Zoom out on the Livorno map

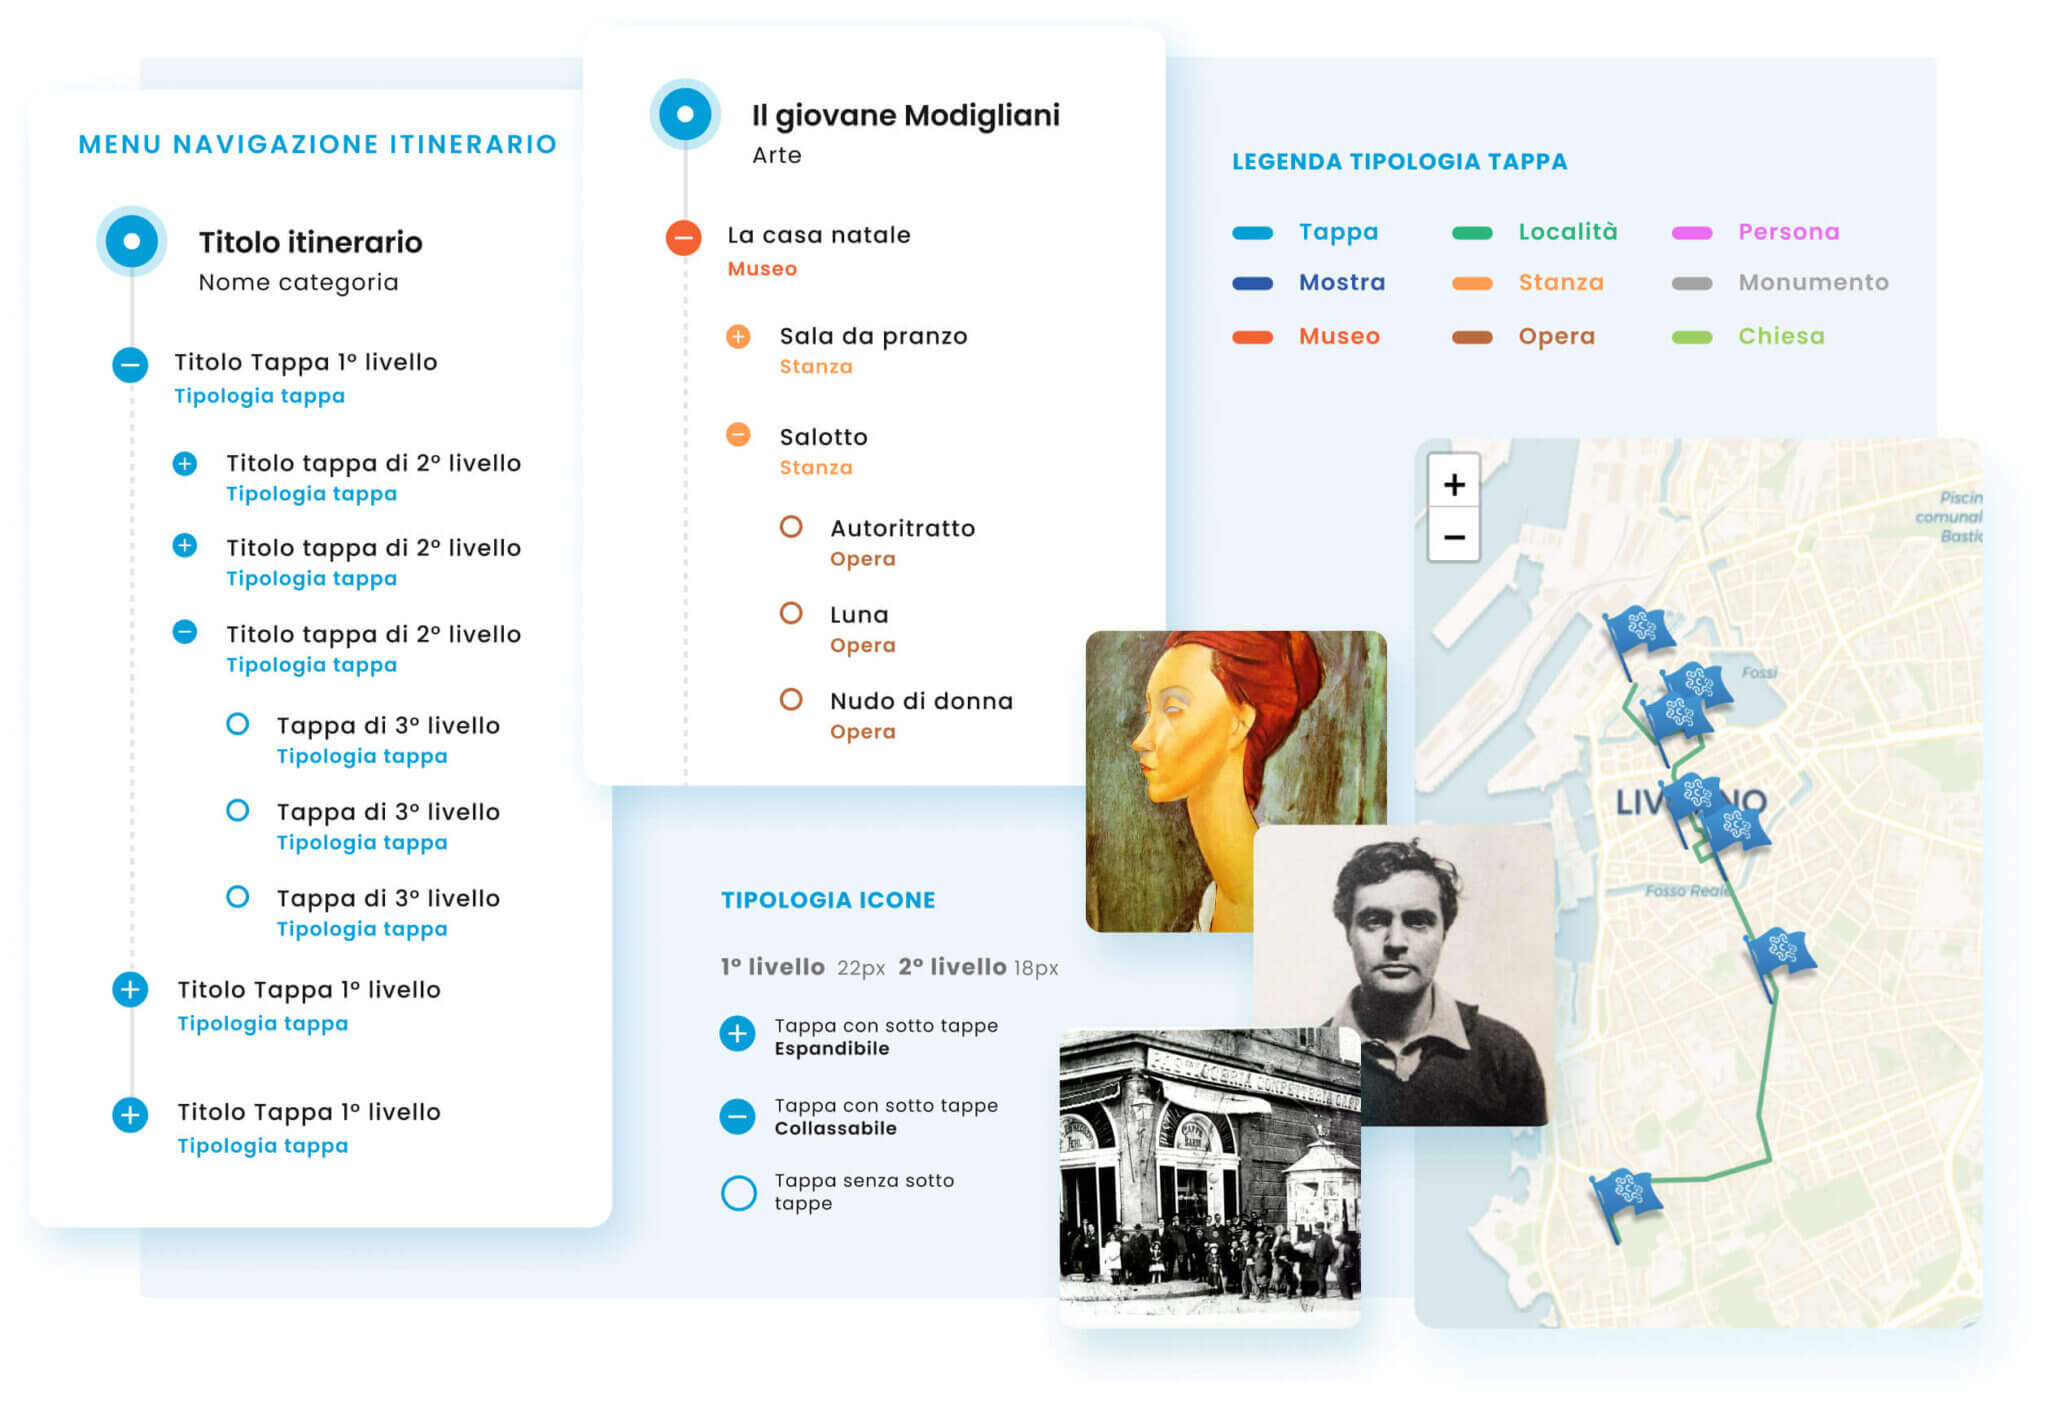point(1453,537)
